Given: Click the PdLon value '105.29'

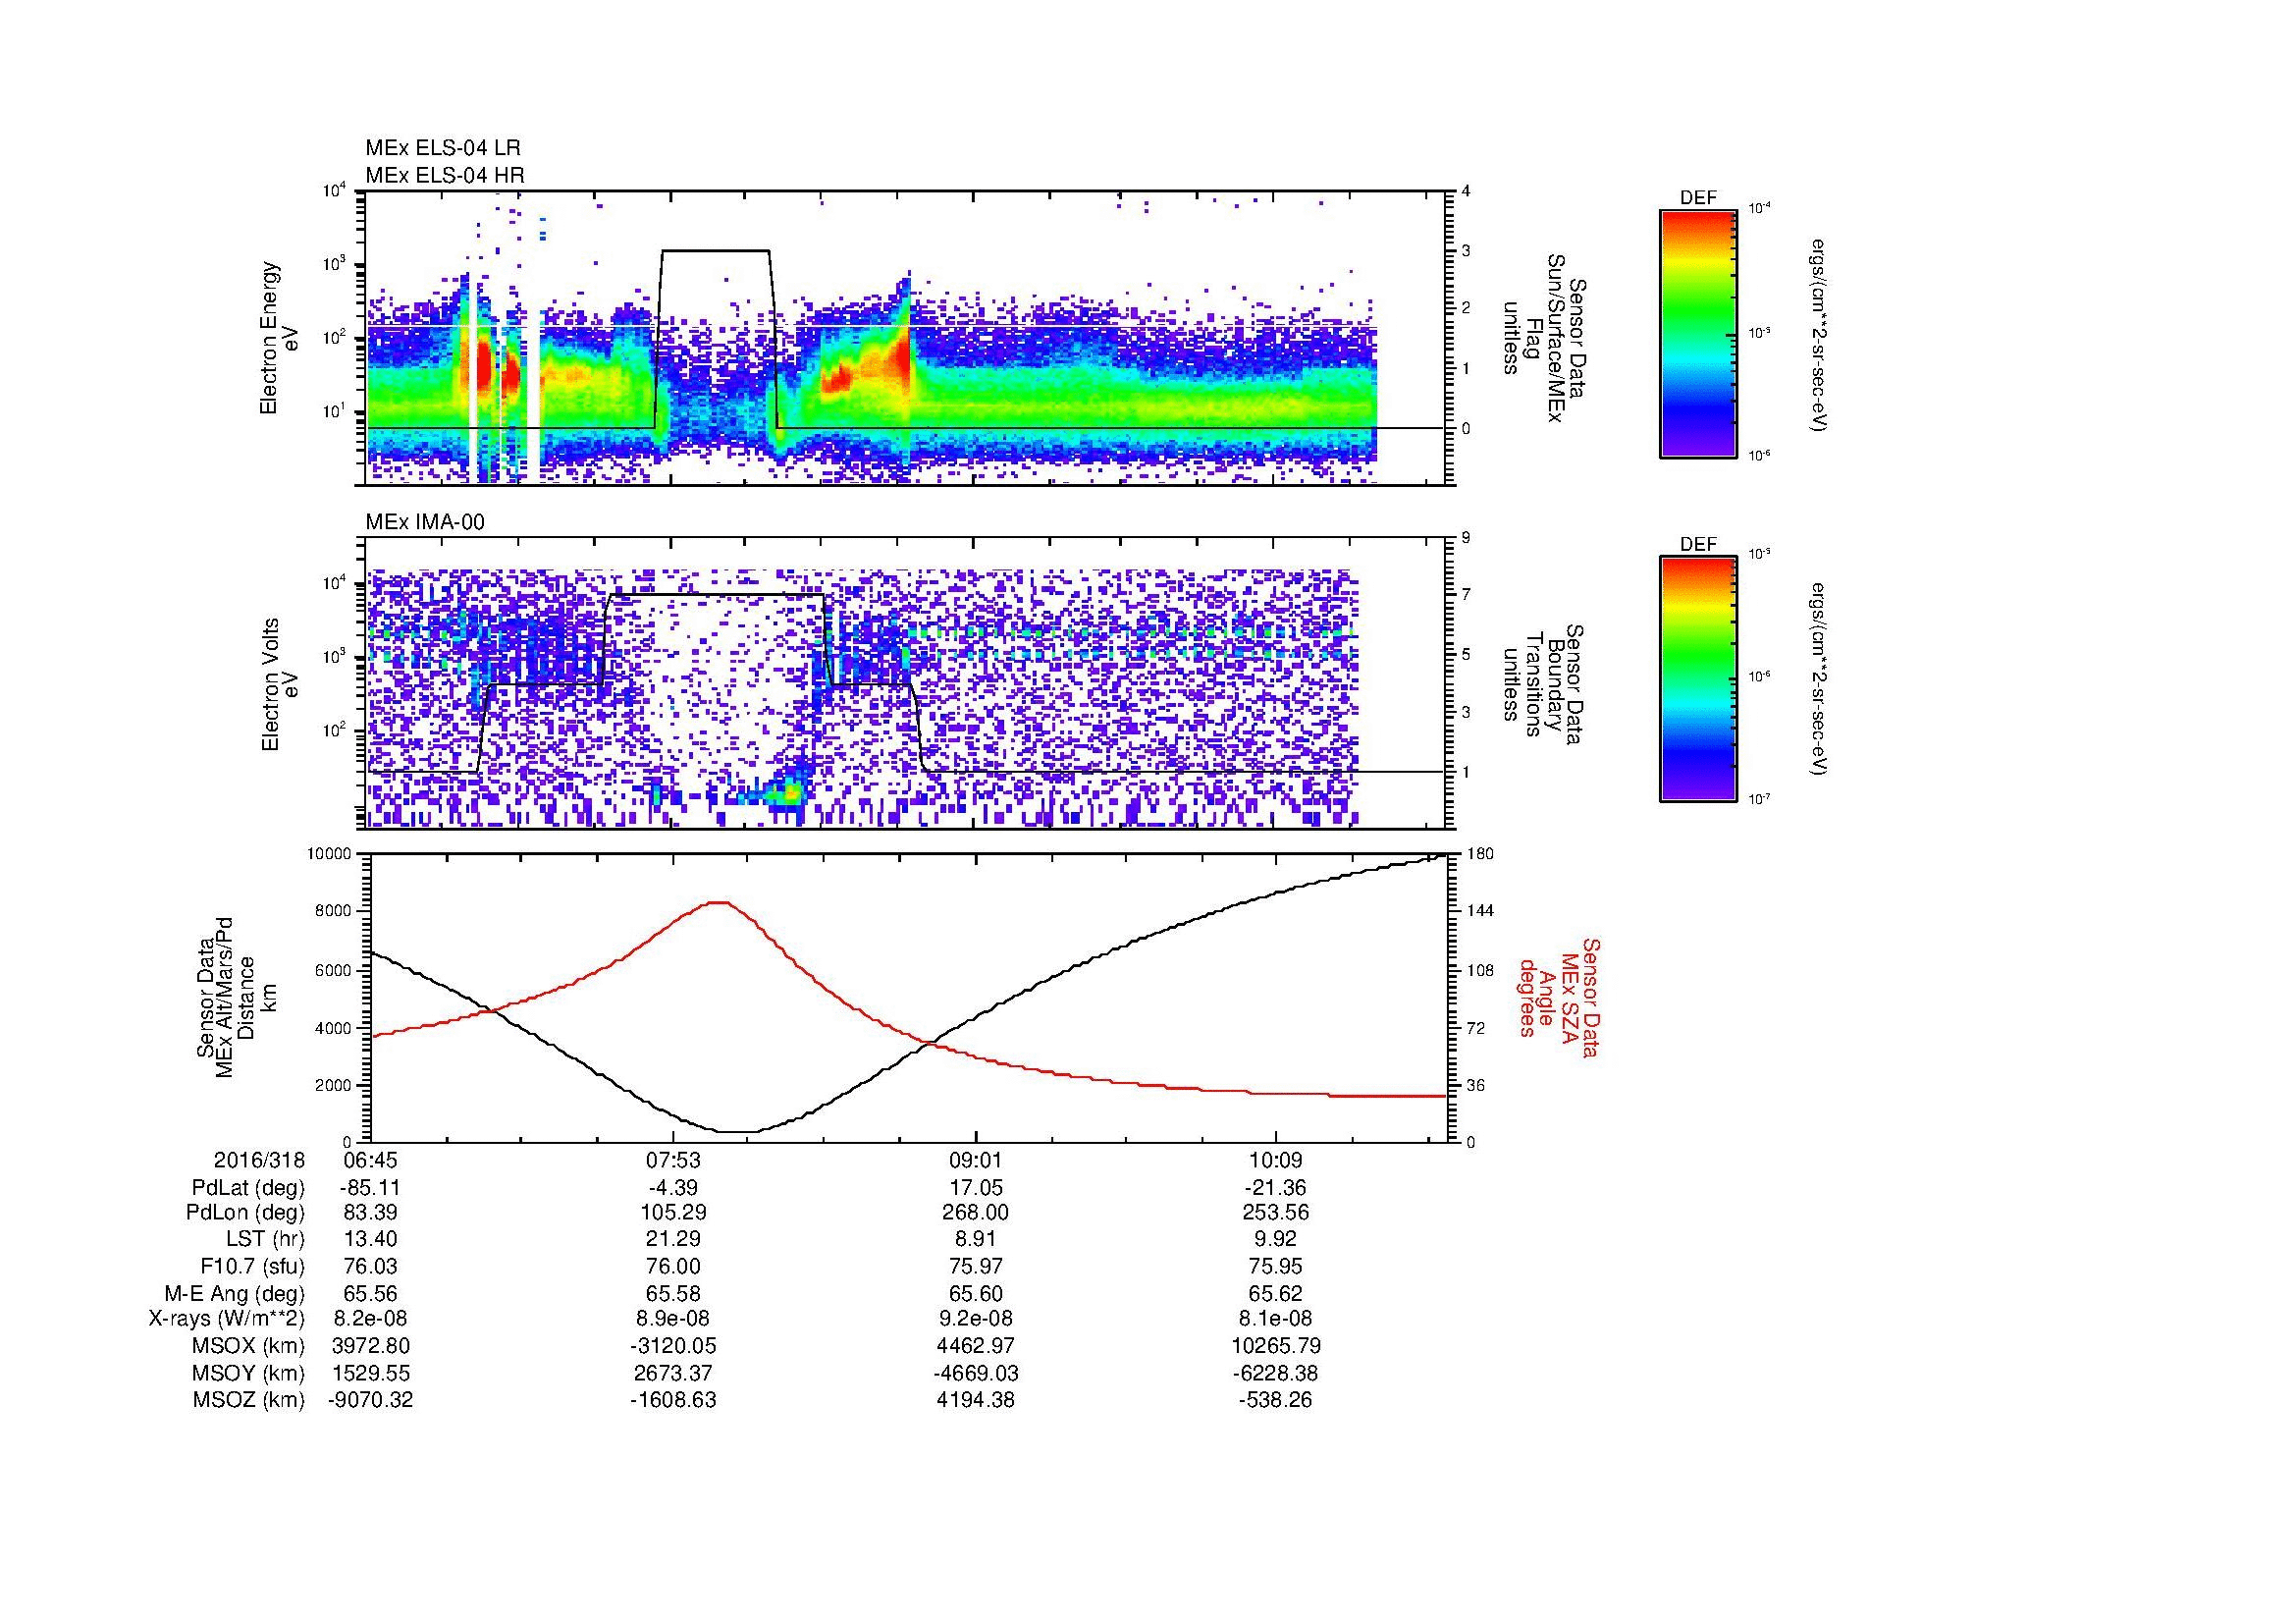Looking at the screenshot, I should (673, 1213).
